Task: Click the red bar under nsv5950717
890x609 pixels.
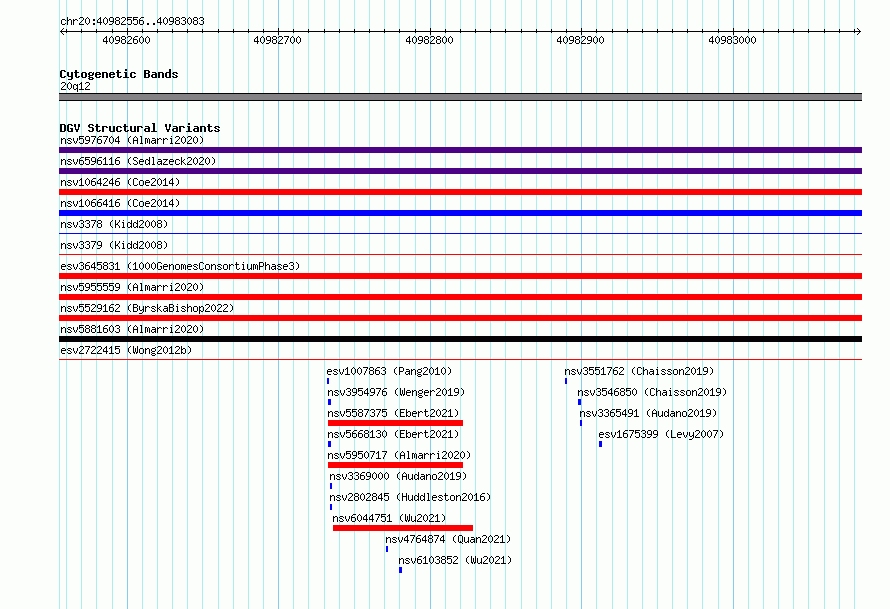Action: point(396,465)
